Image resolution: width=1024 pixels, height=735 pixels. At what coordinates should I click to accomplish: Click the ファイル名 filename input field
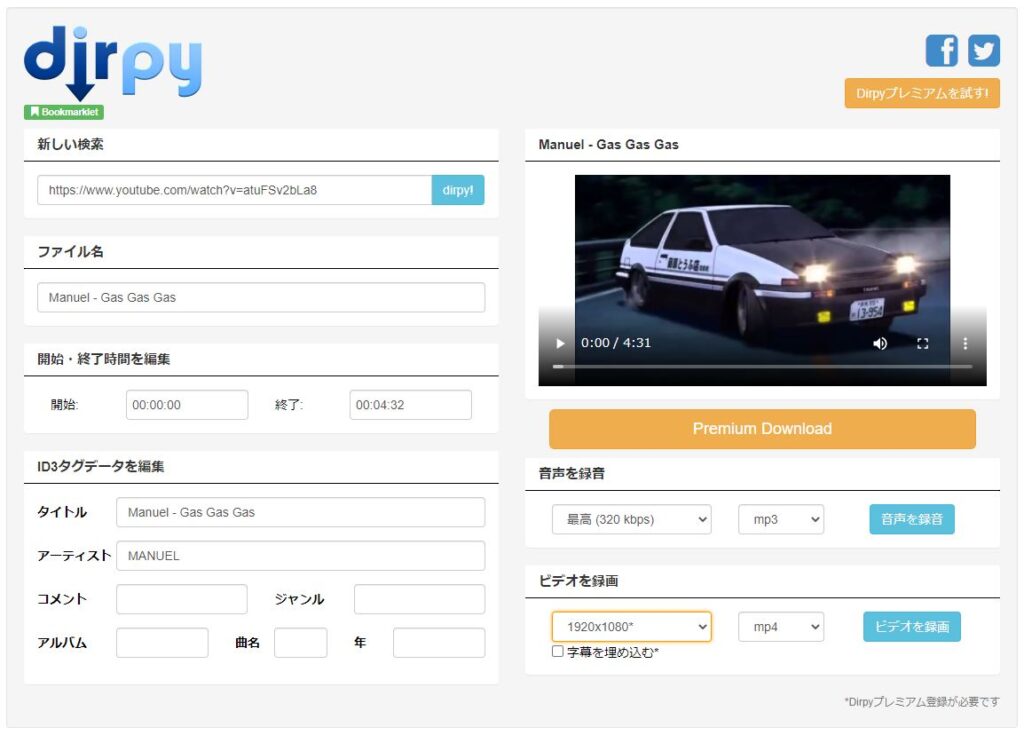261,297
